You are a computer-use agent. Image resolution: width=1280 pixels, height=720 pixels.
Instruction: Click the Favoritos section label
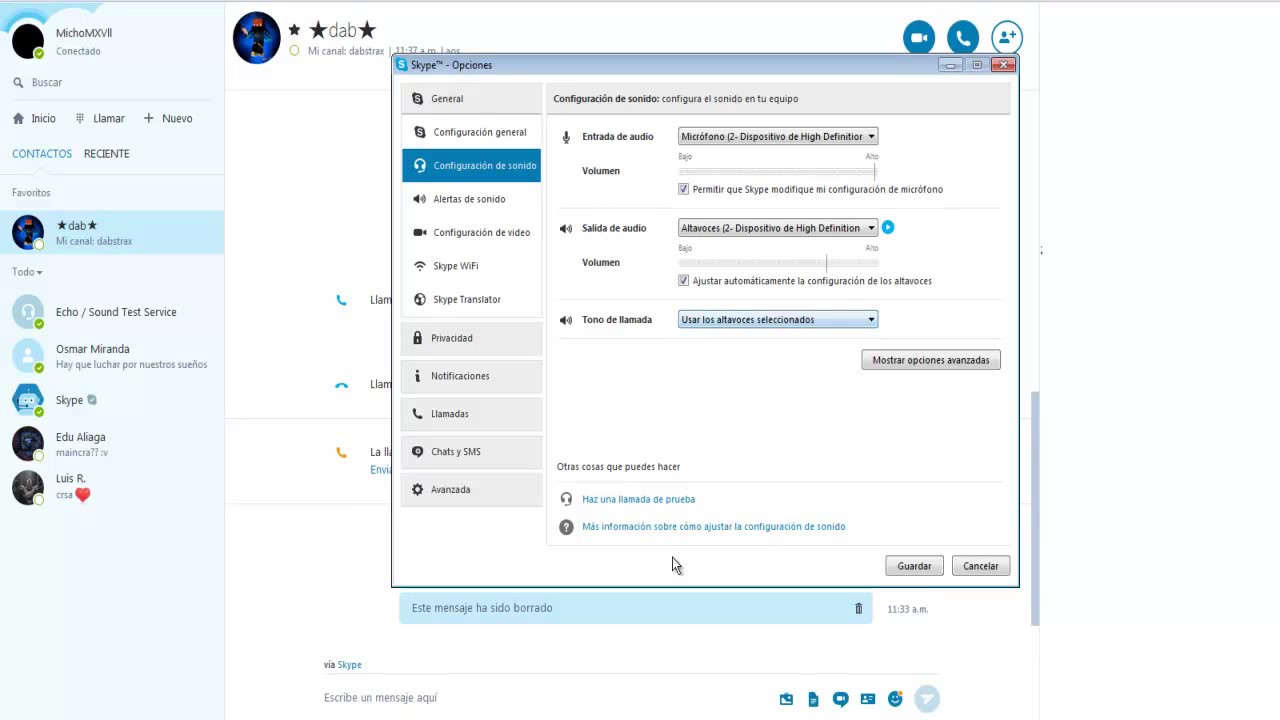click(31, 193)
